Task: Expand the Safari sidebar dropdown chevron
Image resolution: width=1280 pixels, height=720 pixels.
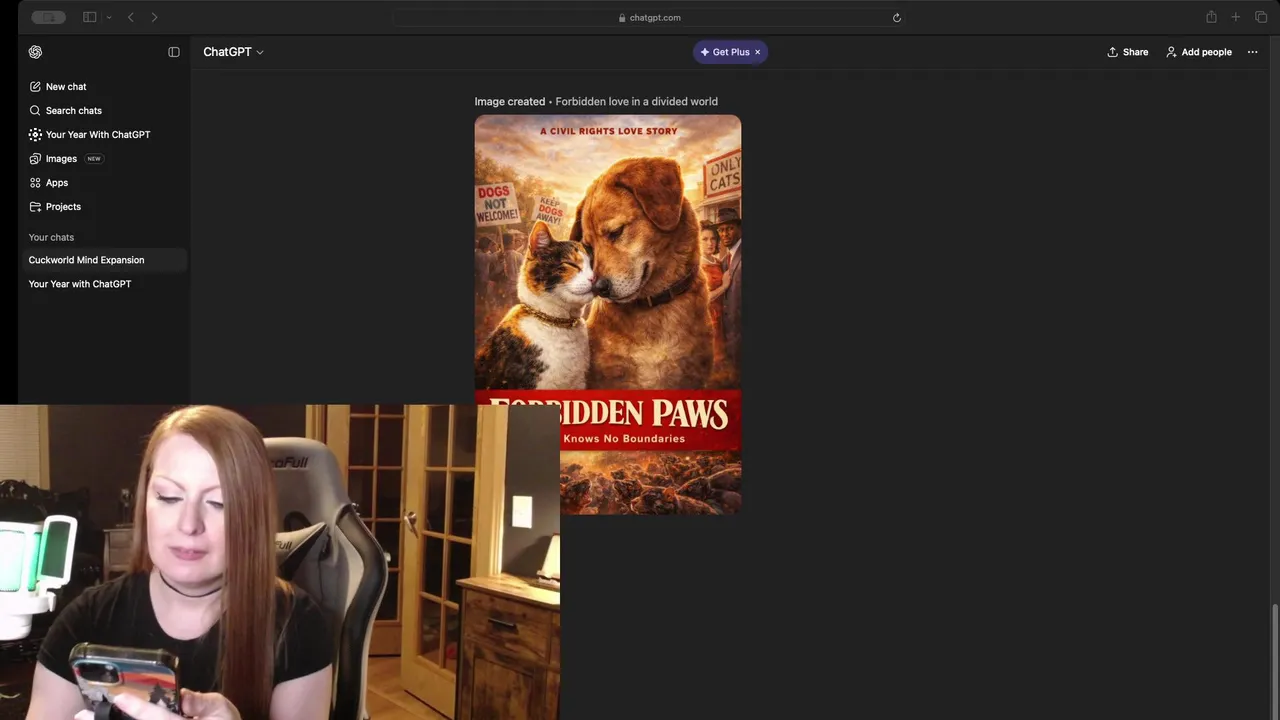Action: pos(108,17)
